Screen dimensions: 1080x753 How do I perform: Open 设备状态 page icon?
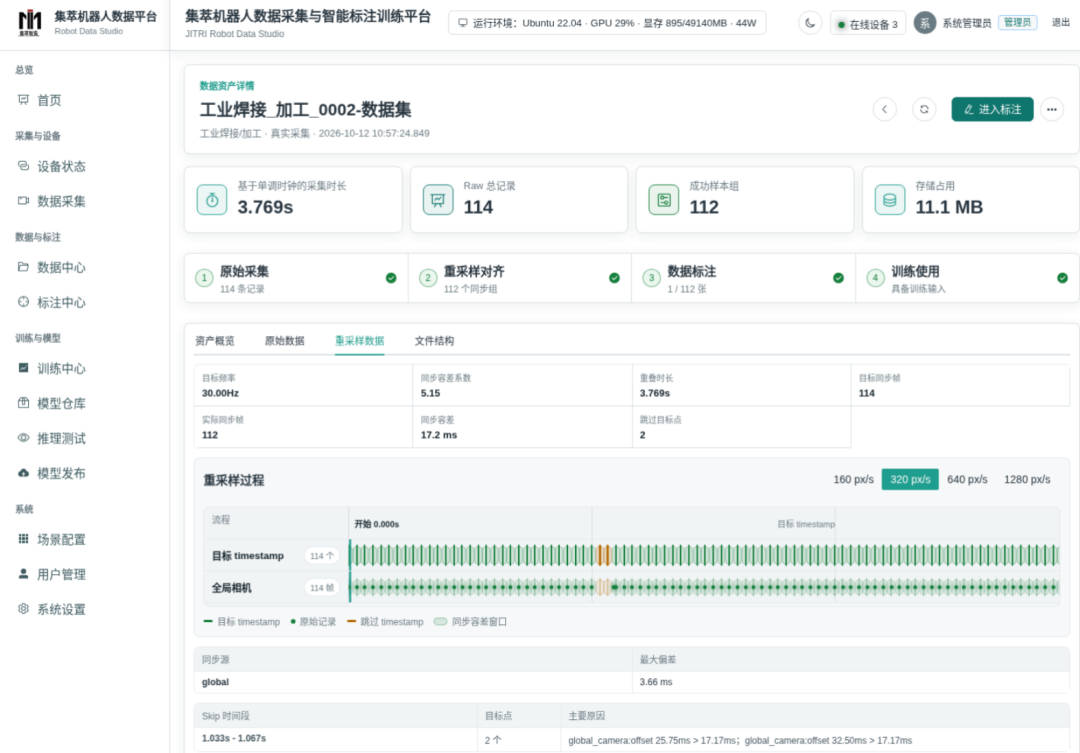(x=23, y=166)
